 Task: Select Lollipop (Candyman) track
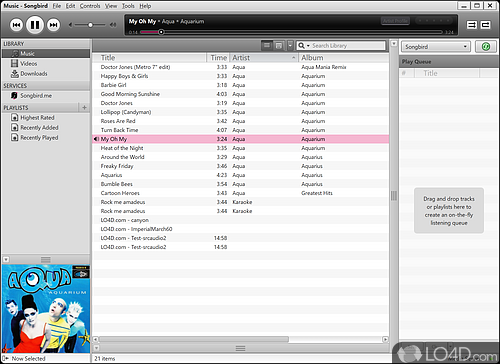[x=240, y=112]
